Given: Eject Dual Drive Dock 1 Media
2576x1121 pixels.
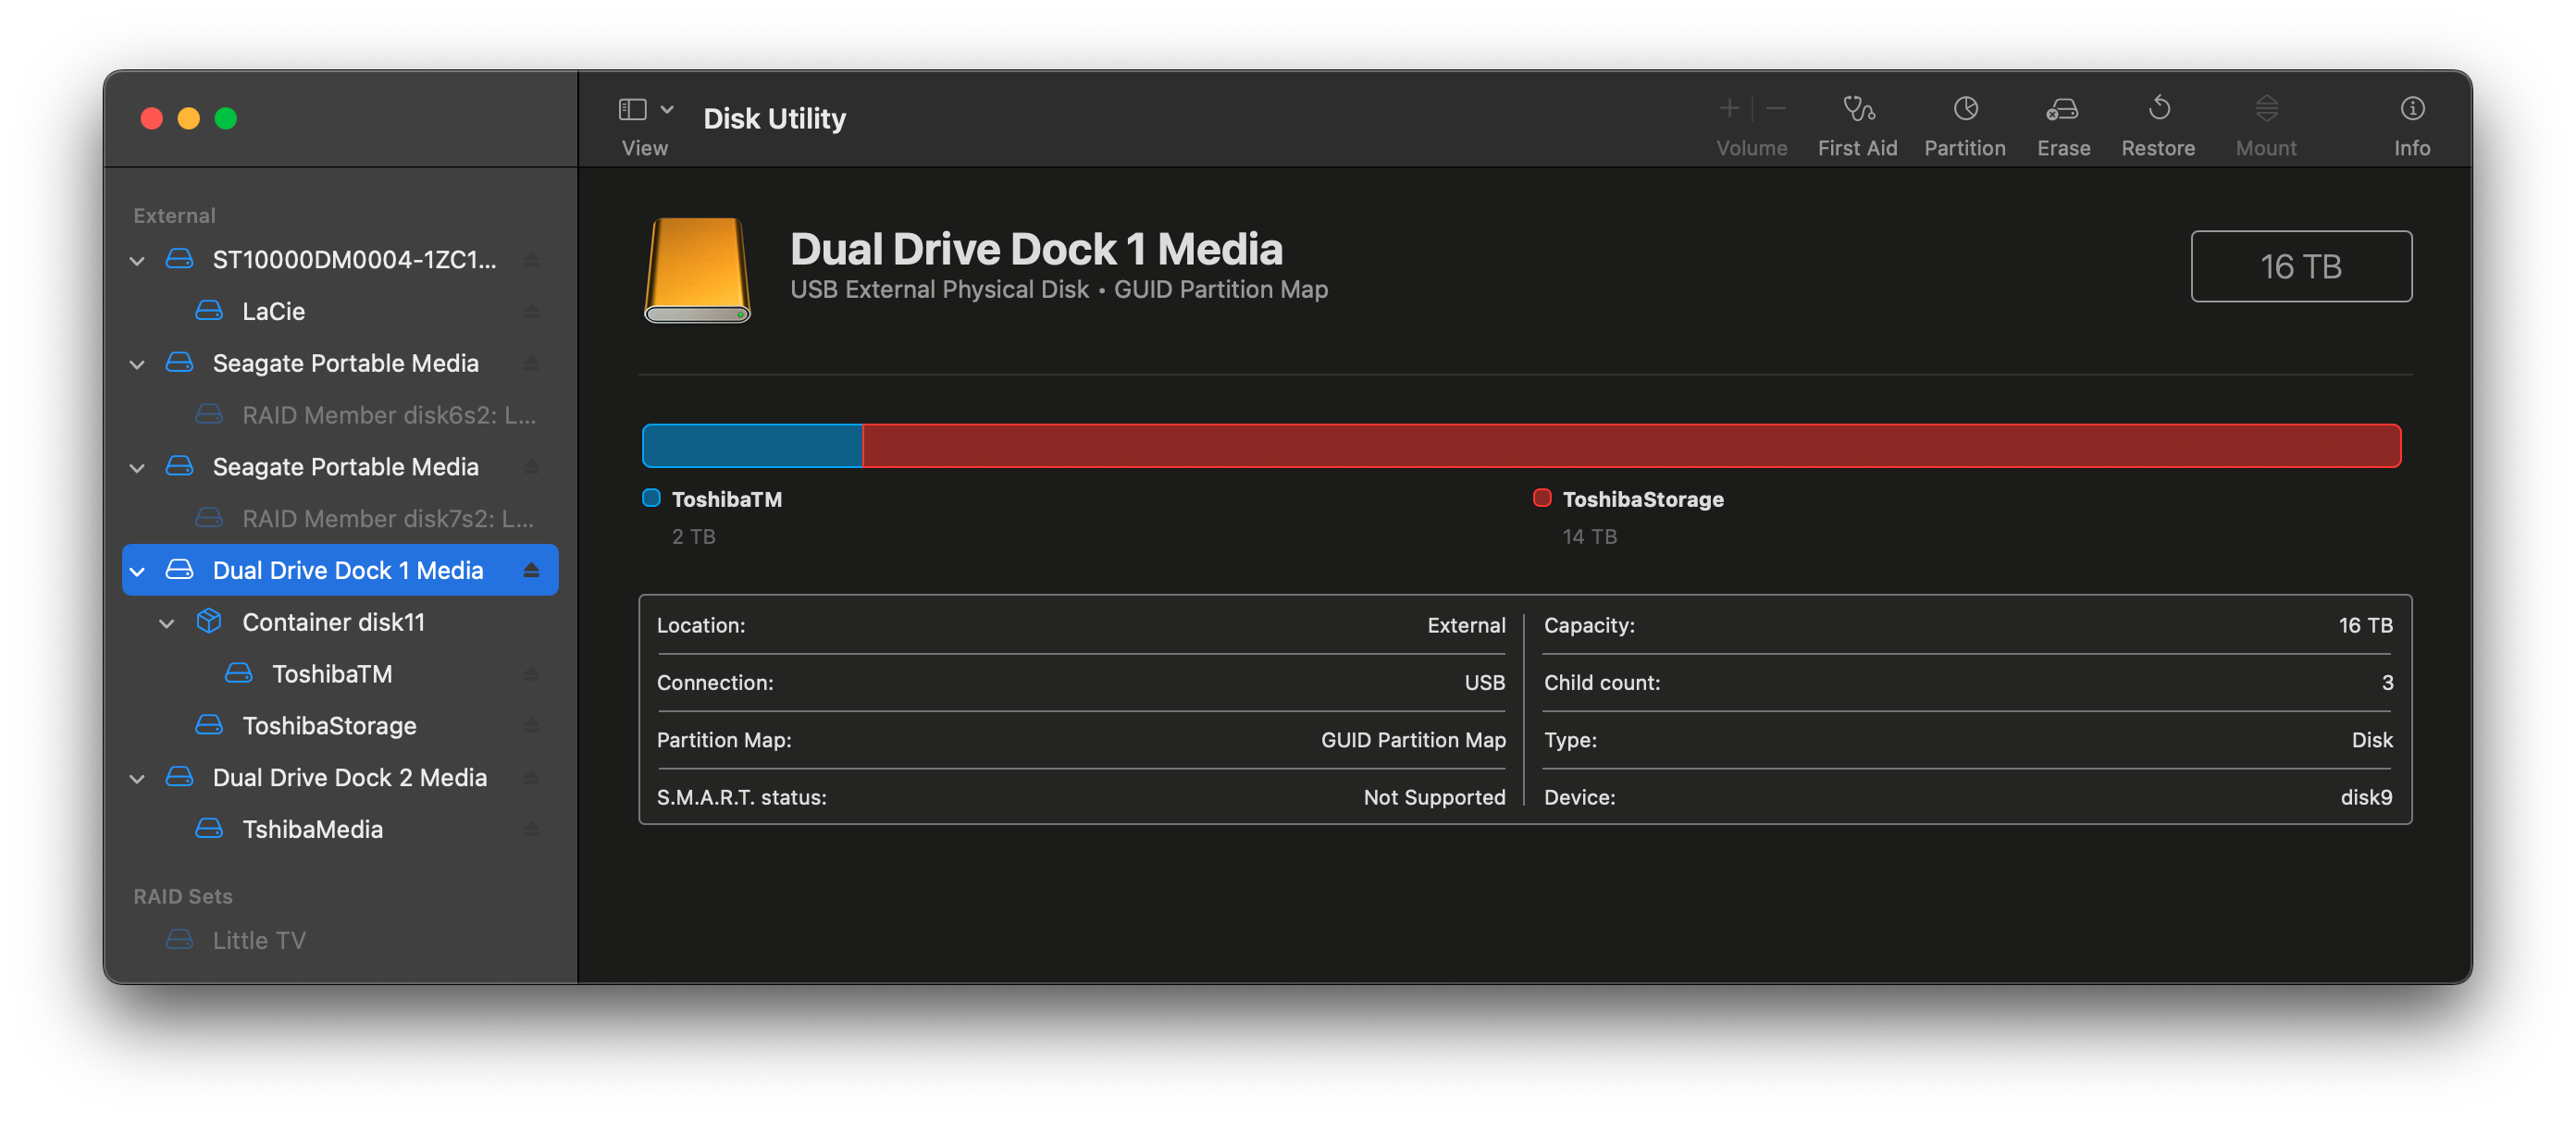Looking at the screenshot, I should coord(531,570).
